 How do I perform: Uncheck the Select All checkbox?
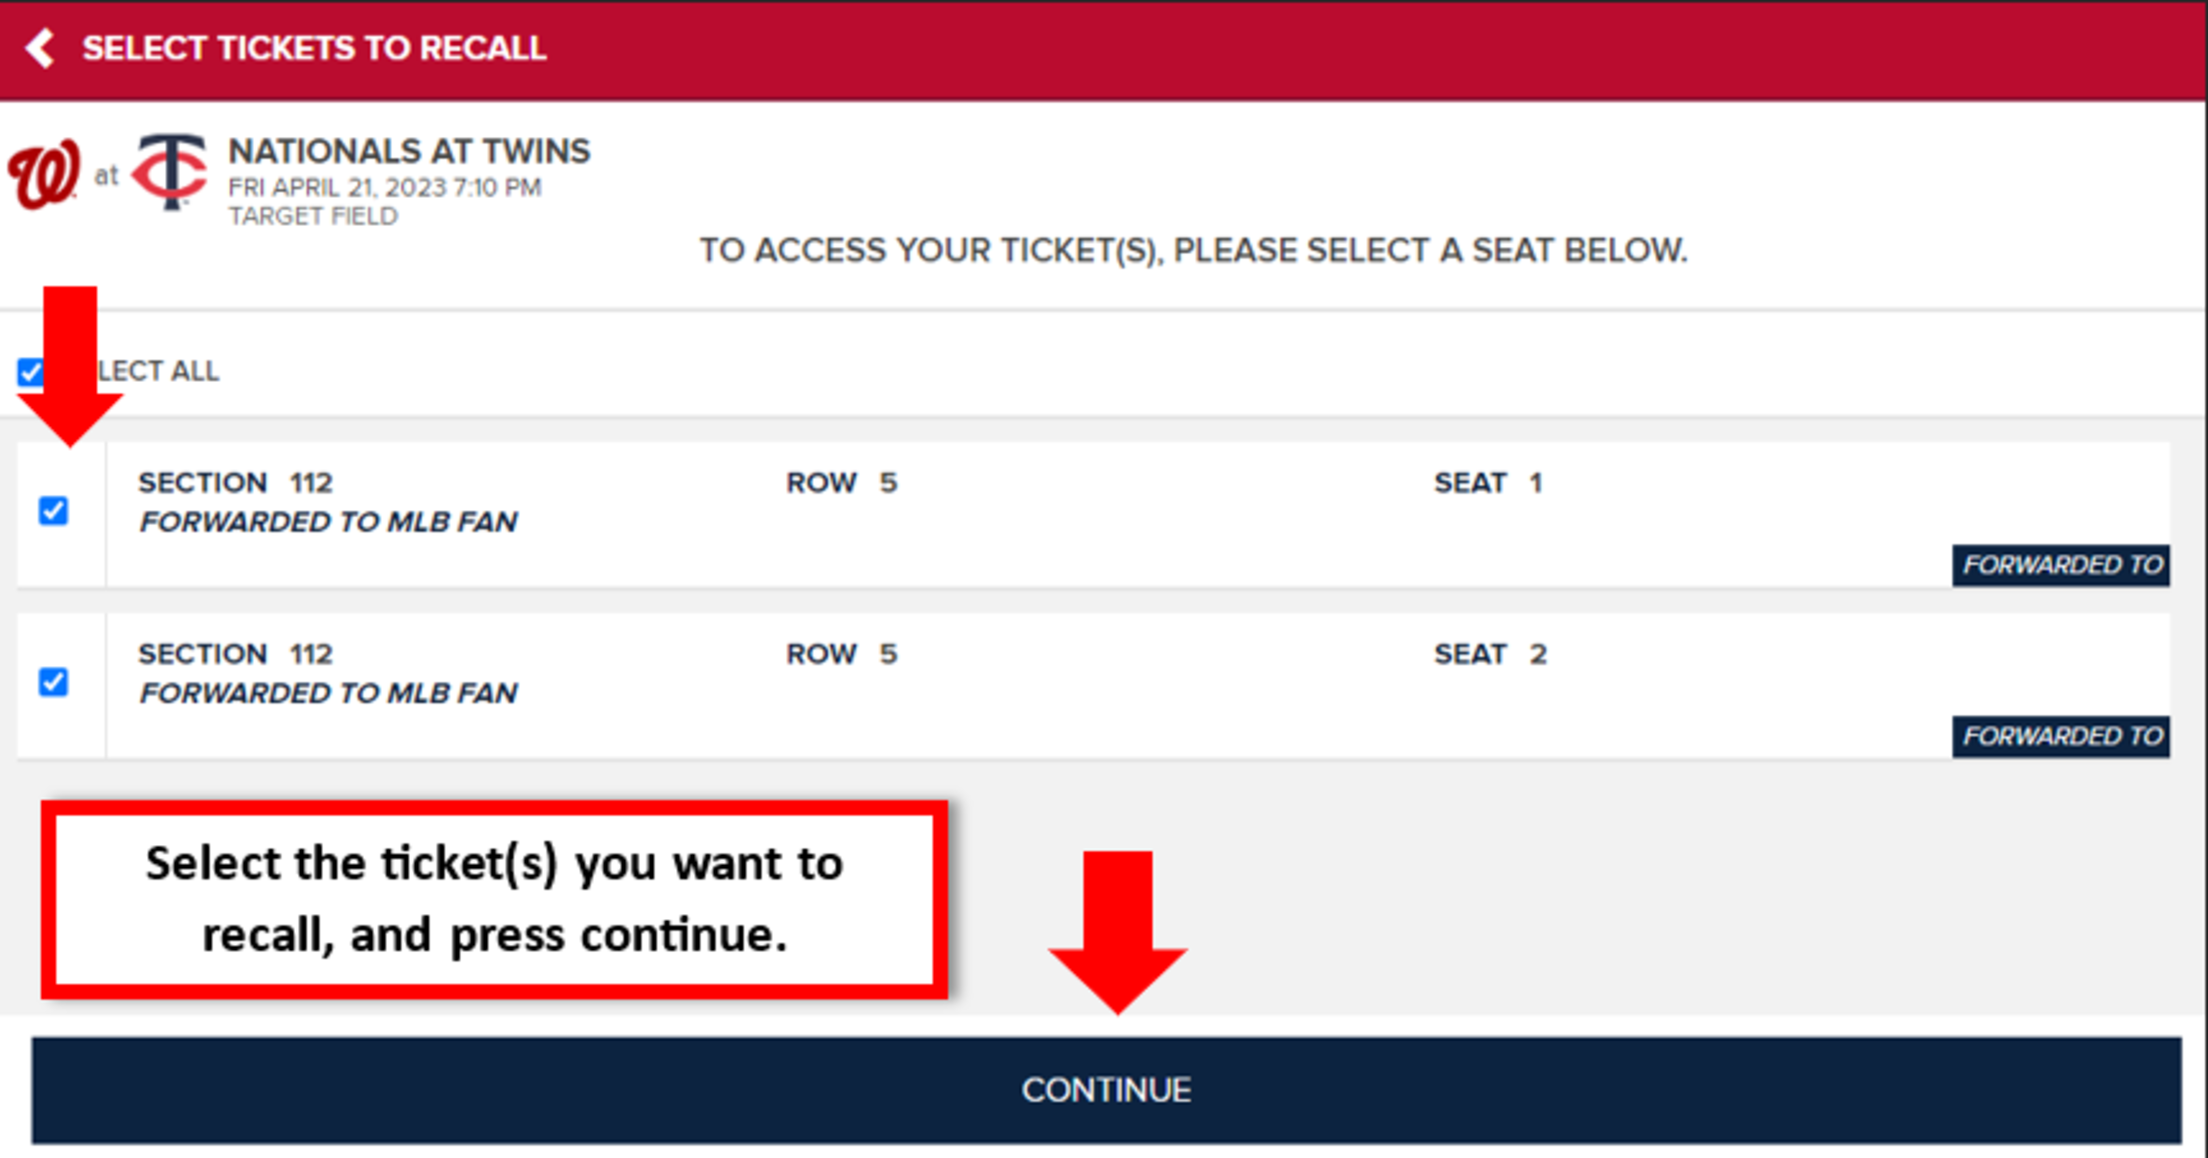[x=29, y=370]
